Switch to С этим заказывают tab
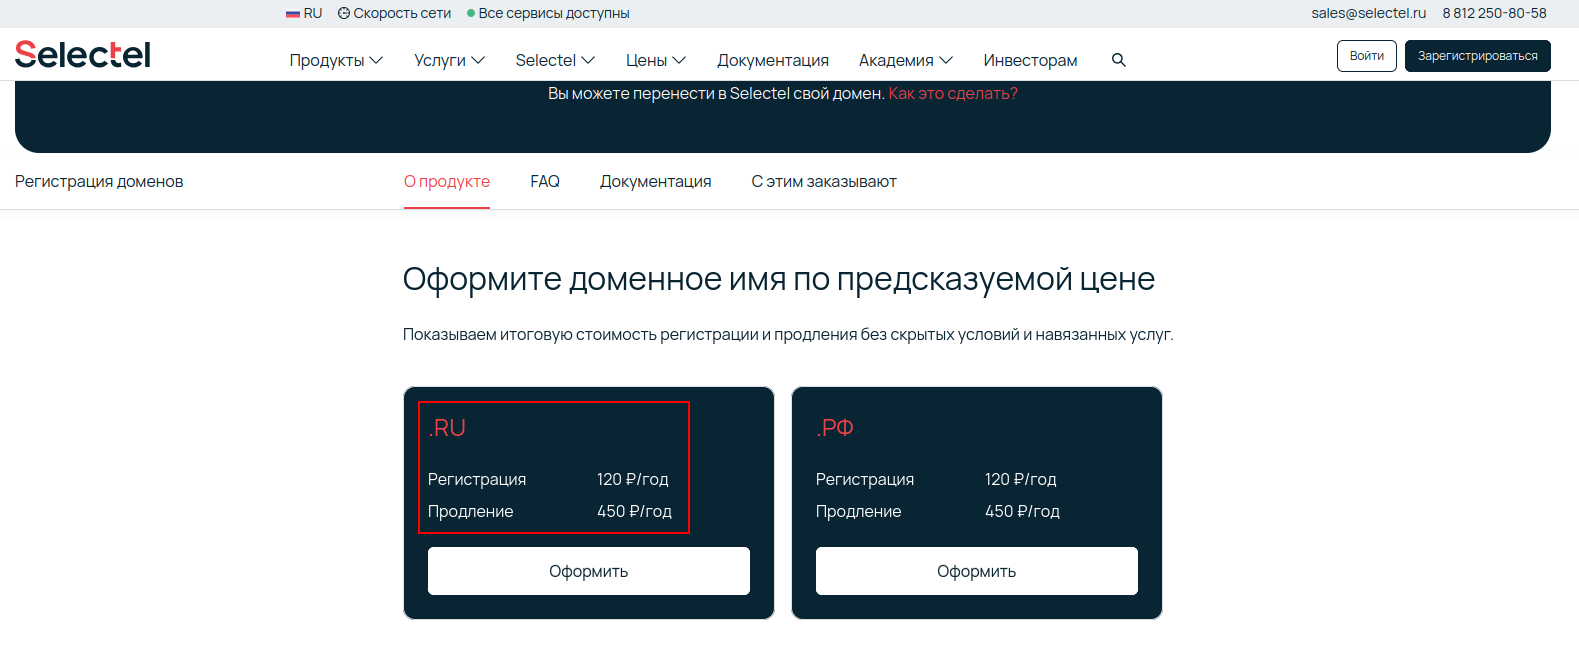The height and width of the screenshot is (660, 1579). [x=824, y=181]
